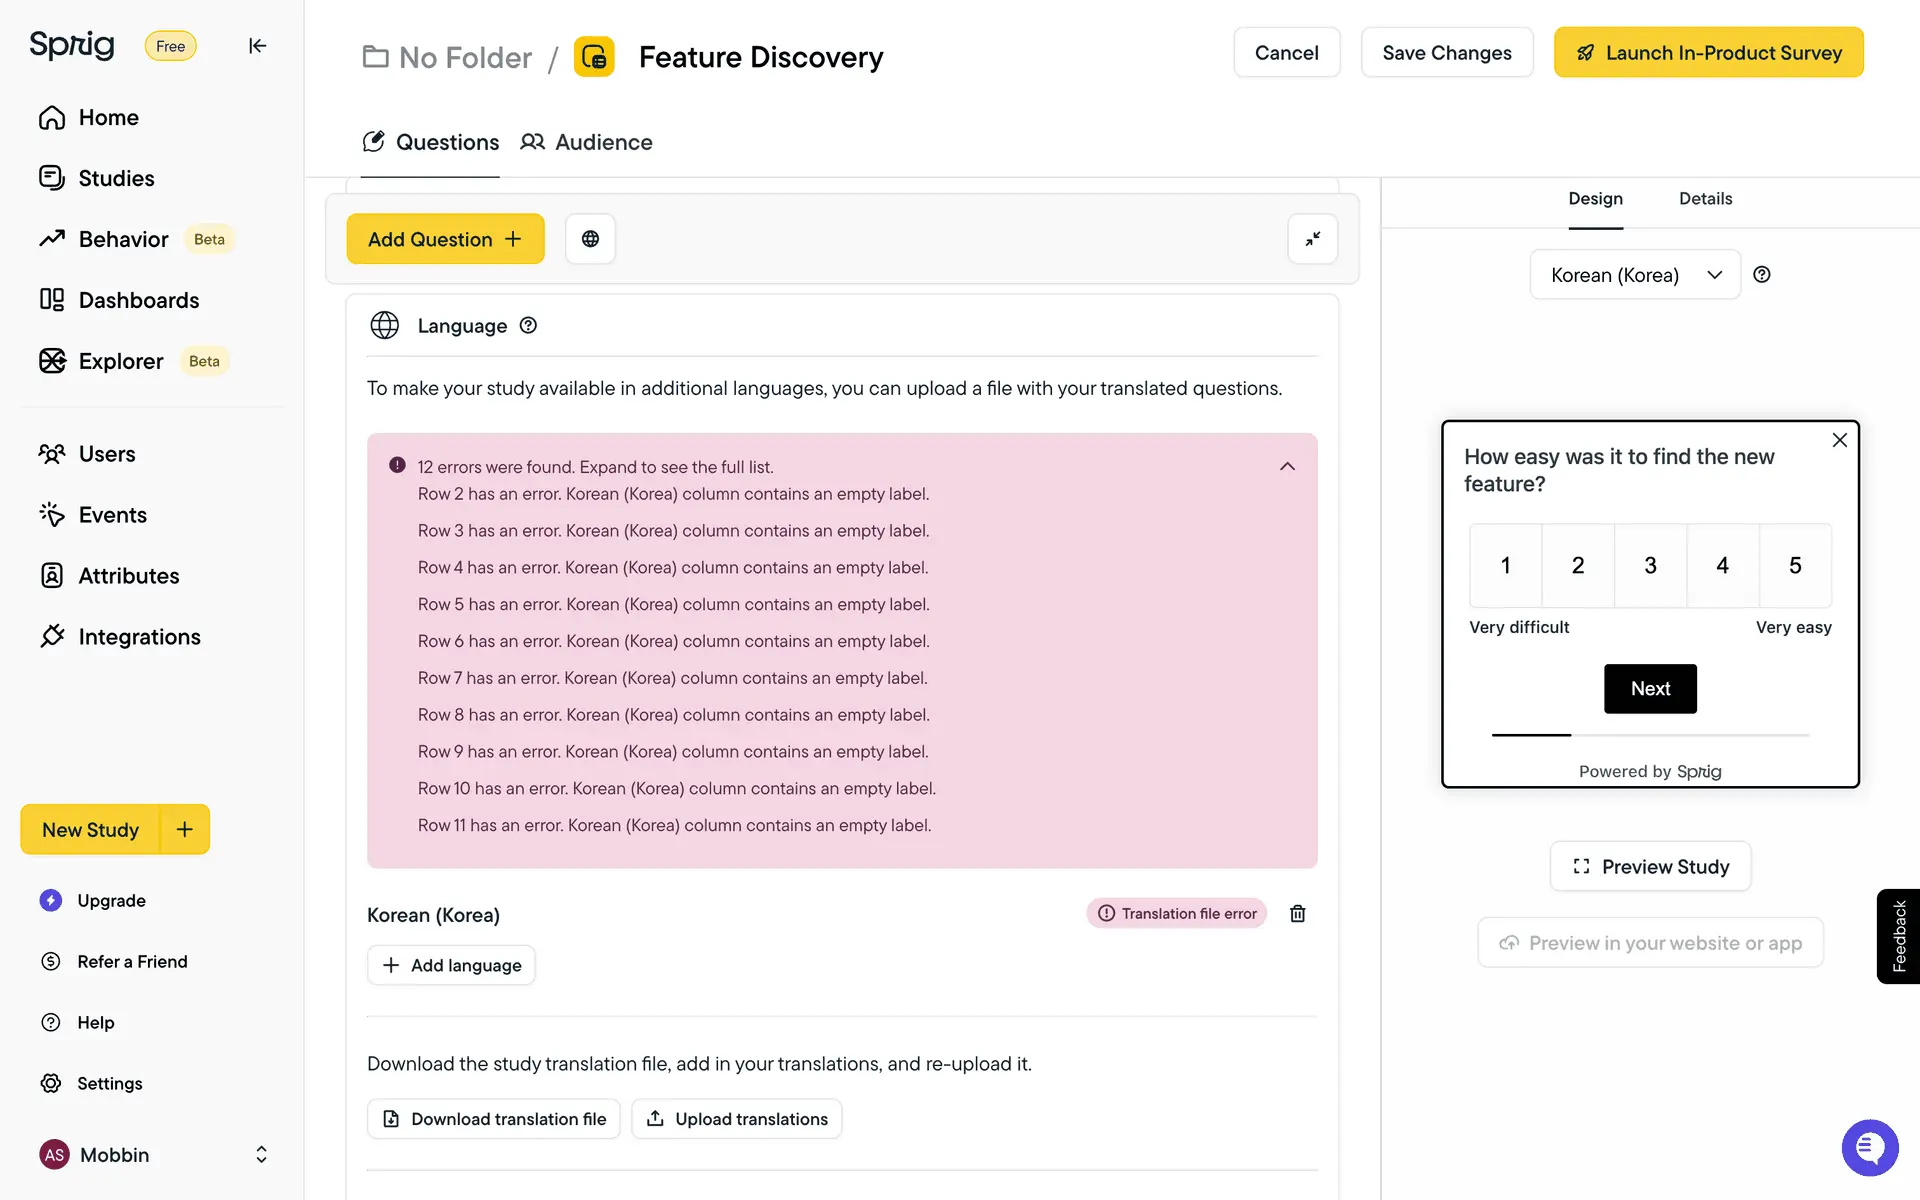Click the globe language icon button
1920x1200 pixels.
pos(590,239)
